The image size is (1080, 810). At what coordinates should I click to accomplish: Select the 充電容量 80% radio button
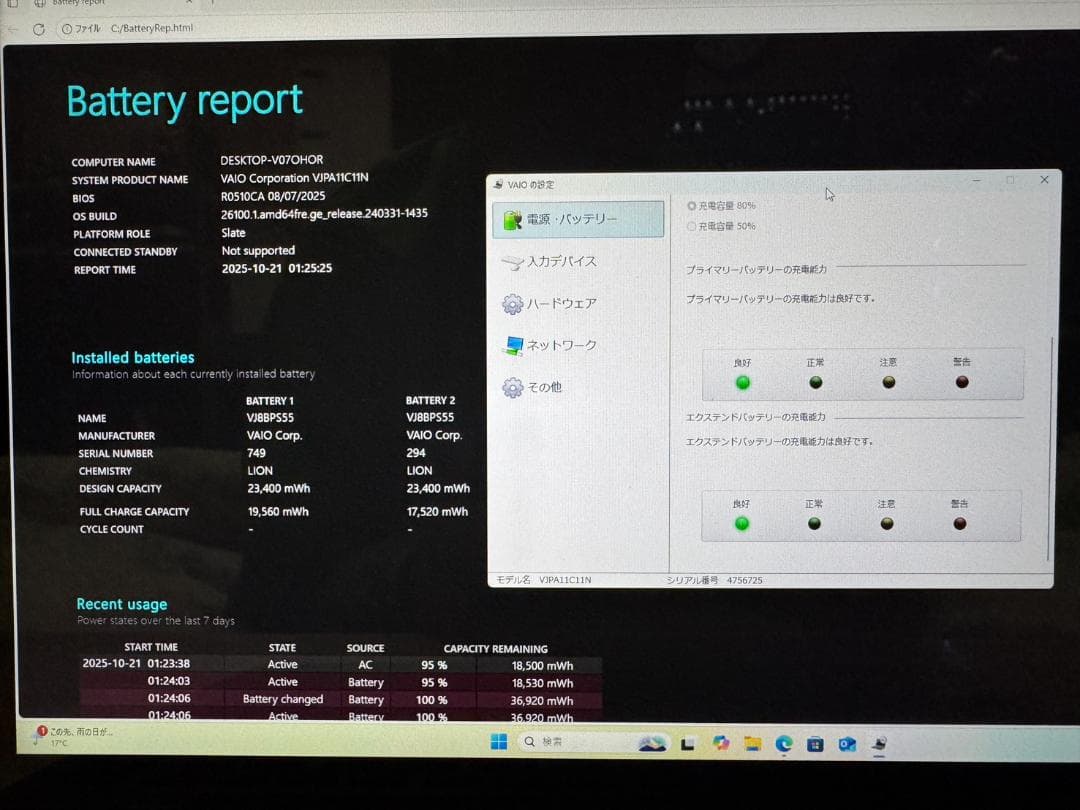click(x=692, y=206)
